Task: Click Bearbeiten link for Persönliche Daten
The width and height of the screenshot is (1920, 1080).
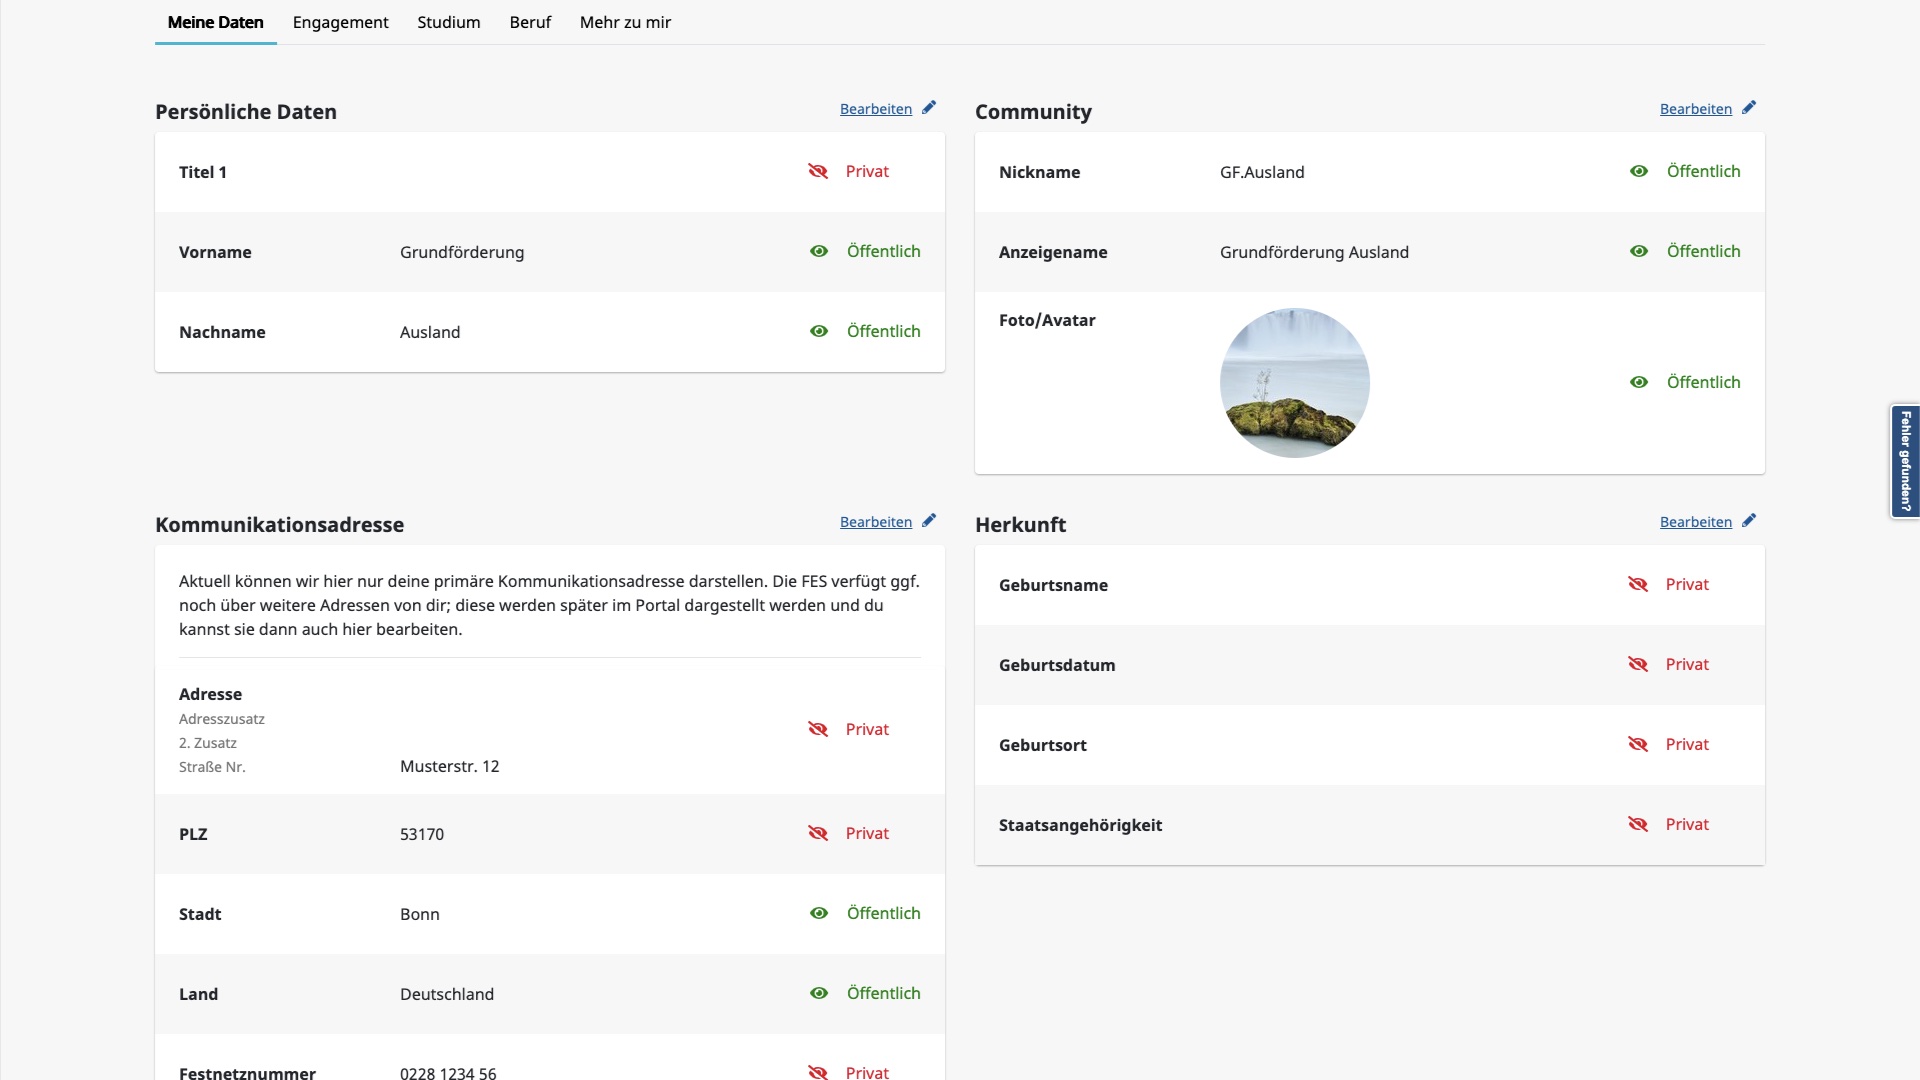Action: click(876, 109)
